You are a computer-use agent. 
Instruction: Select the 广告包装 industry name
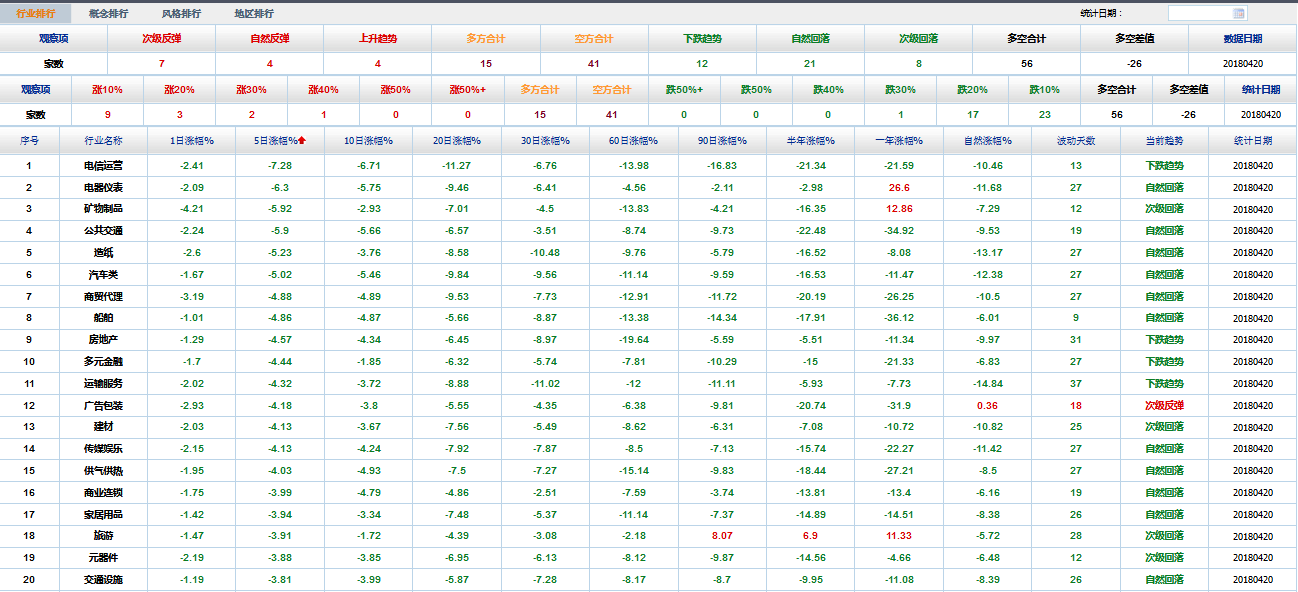103,406
